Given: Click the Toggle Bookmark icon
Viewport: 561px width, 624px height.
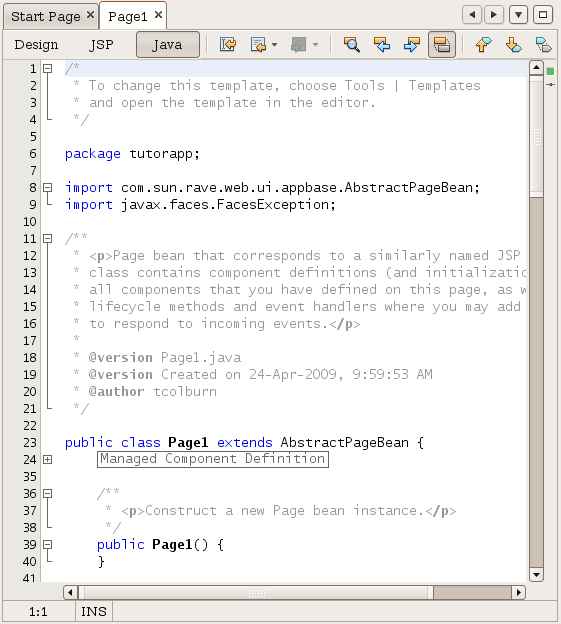Looking at the screenshot, I should tap(543, 45).
